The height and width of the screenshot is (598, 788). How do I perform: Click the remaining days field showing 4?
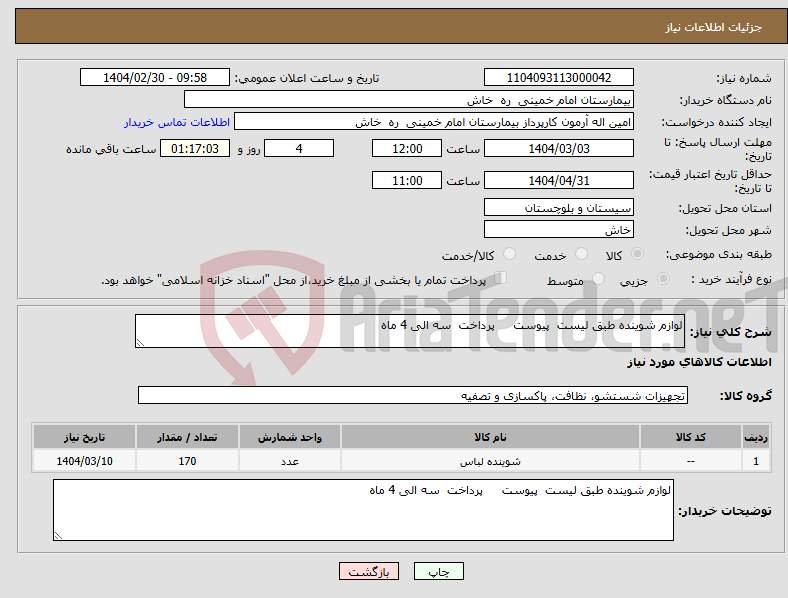tap(299, 148)
